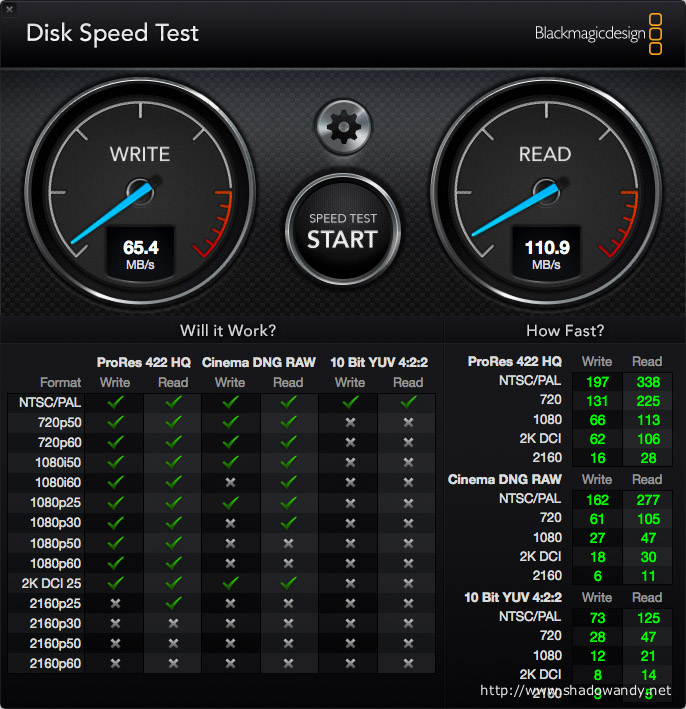Viewport: 686px width, 709px height.
Task: Click ProRes 422 HQ 2160 read value 28
Action: tap(648, 458)
